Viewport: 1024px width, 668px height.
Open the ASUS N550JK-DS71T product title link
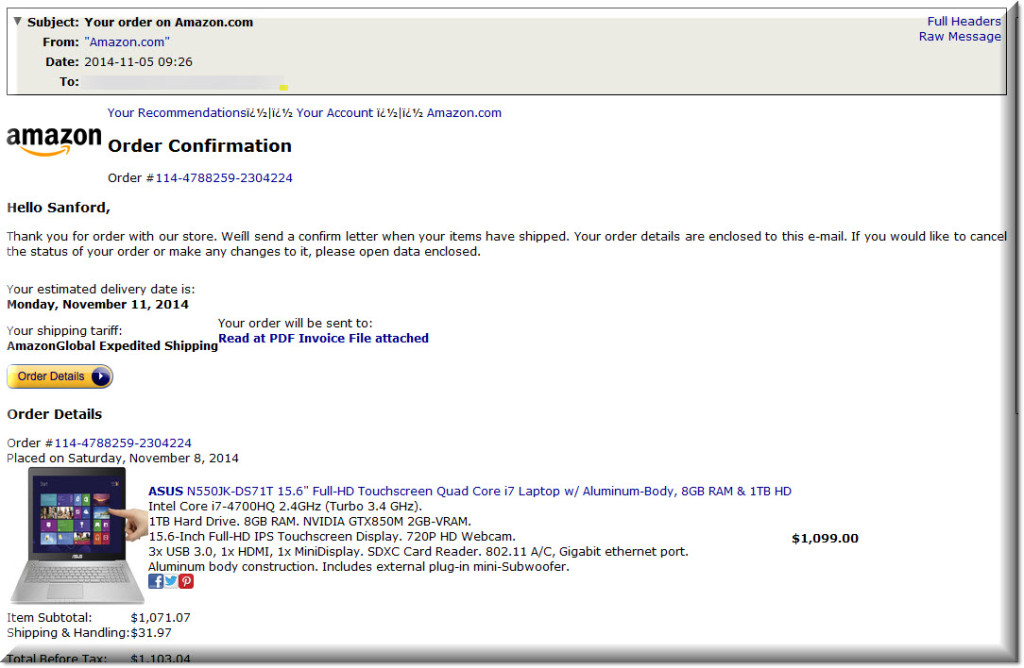click(469, 491)
